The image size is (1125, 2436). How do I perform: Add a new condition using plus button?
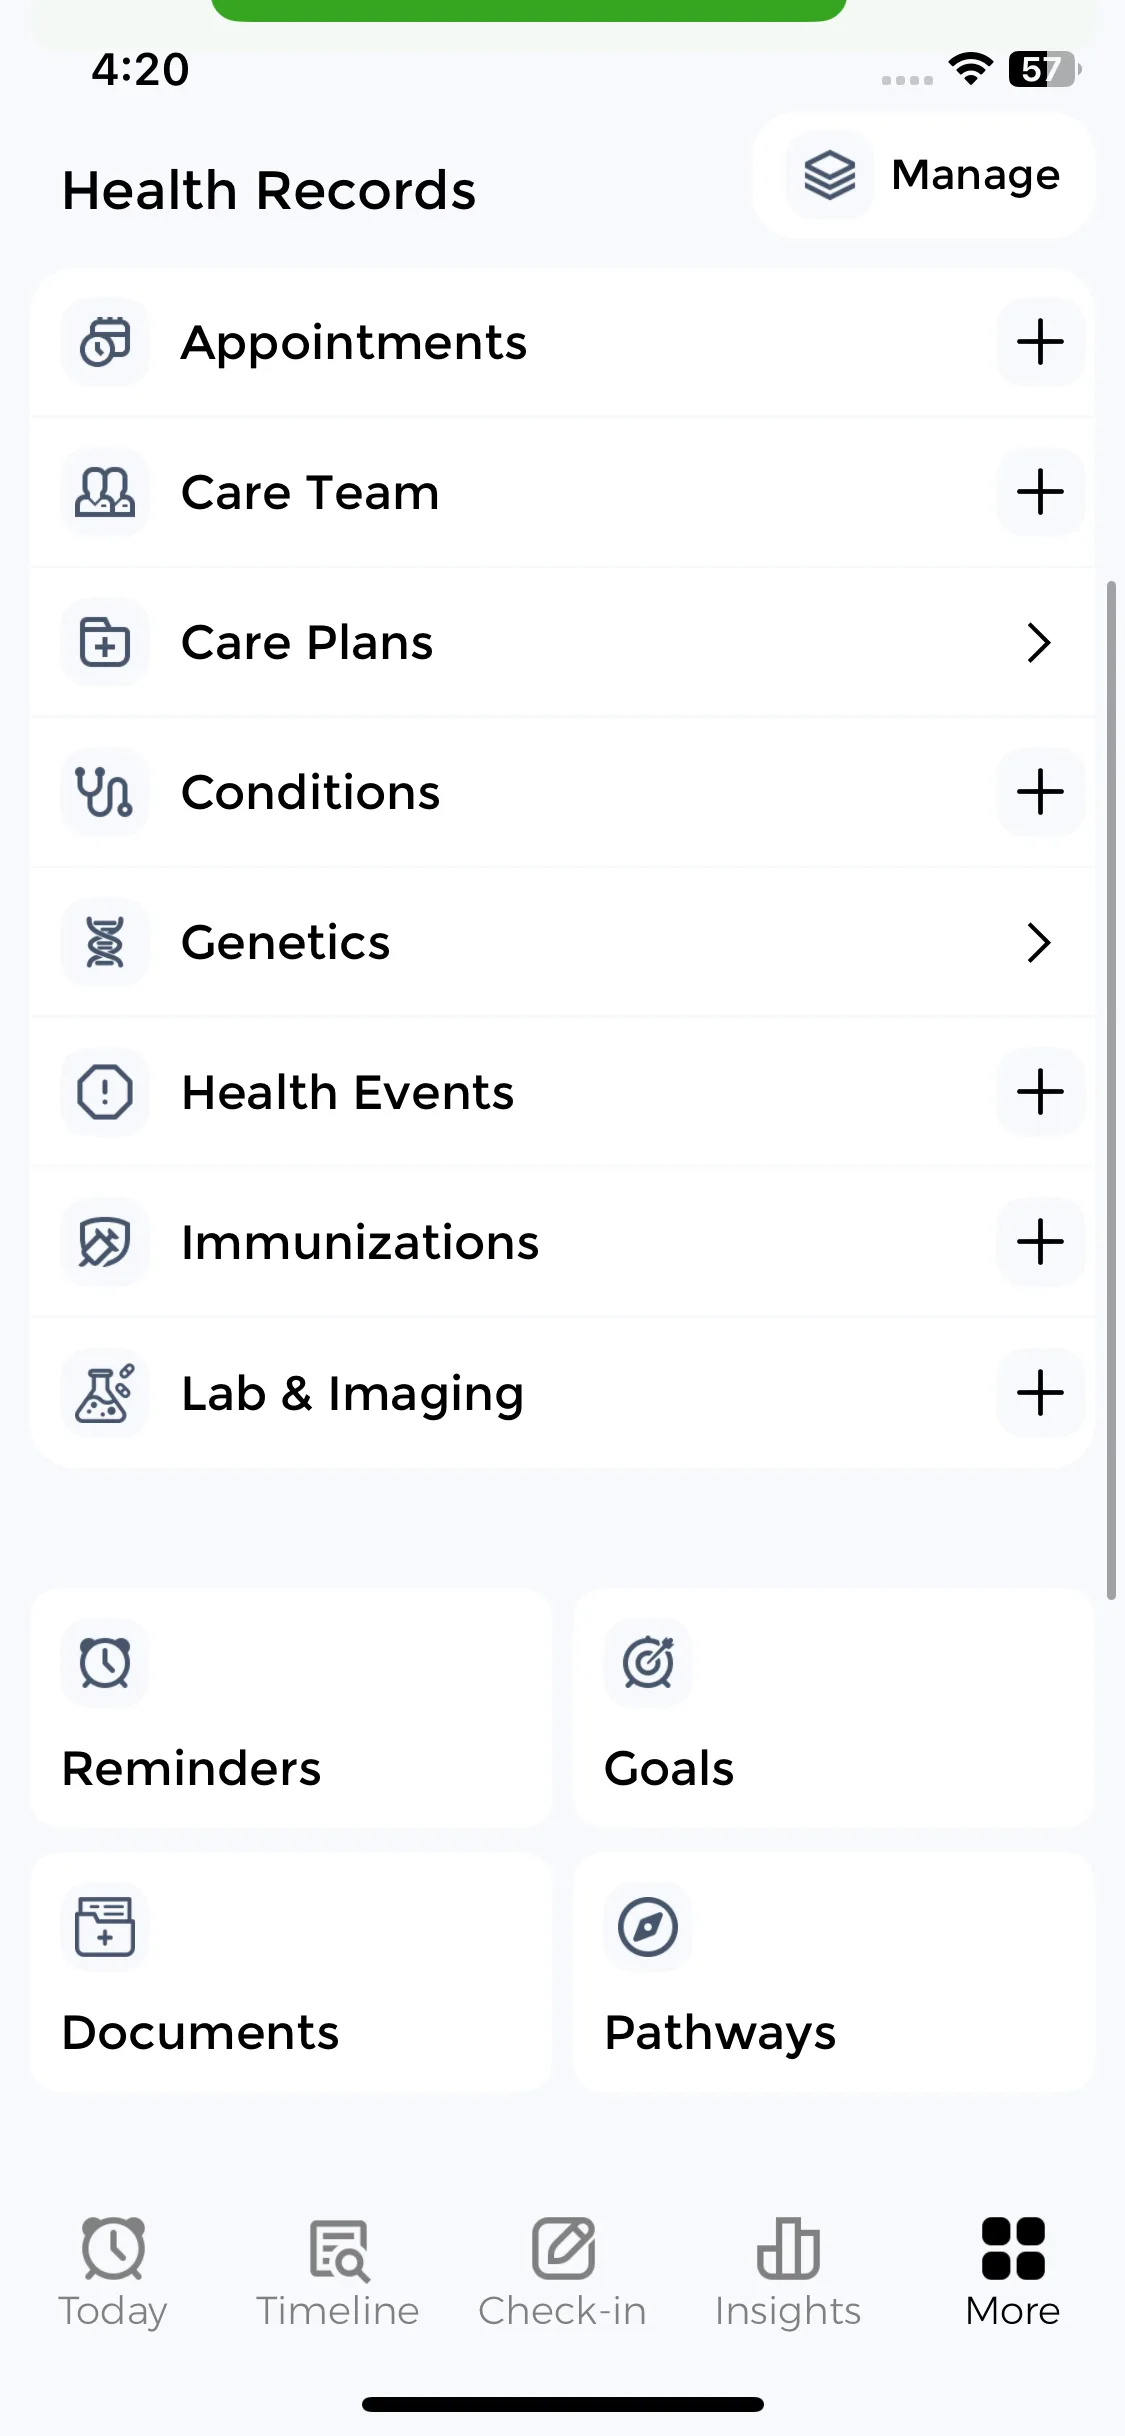click(x=1040, y=792)
